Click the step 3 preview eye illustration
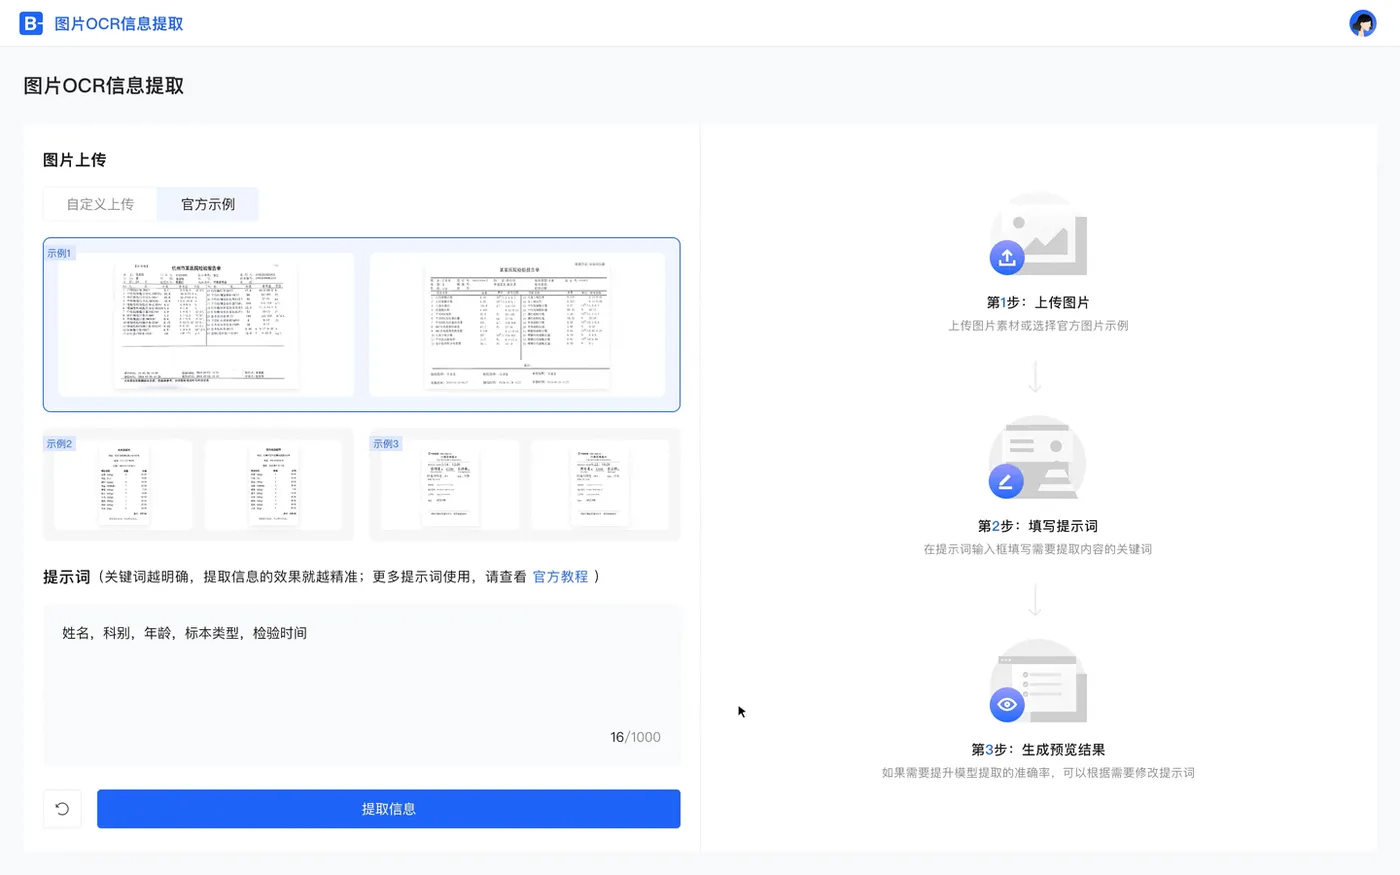The width and height of the screenshot is (1400, 875). (x=1038, y=681)
